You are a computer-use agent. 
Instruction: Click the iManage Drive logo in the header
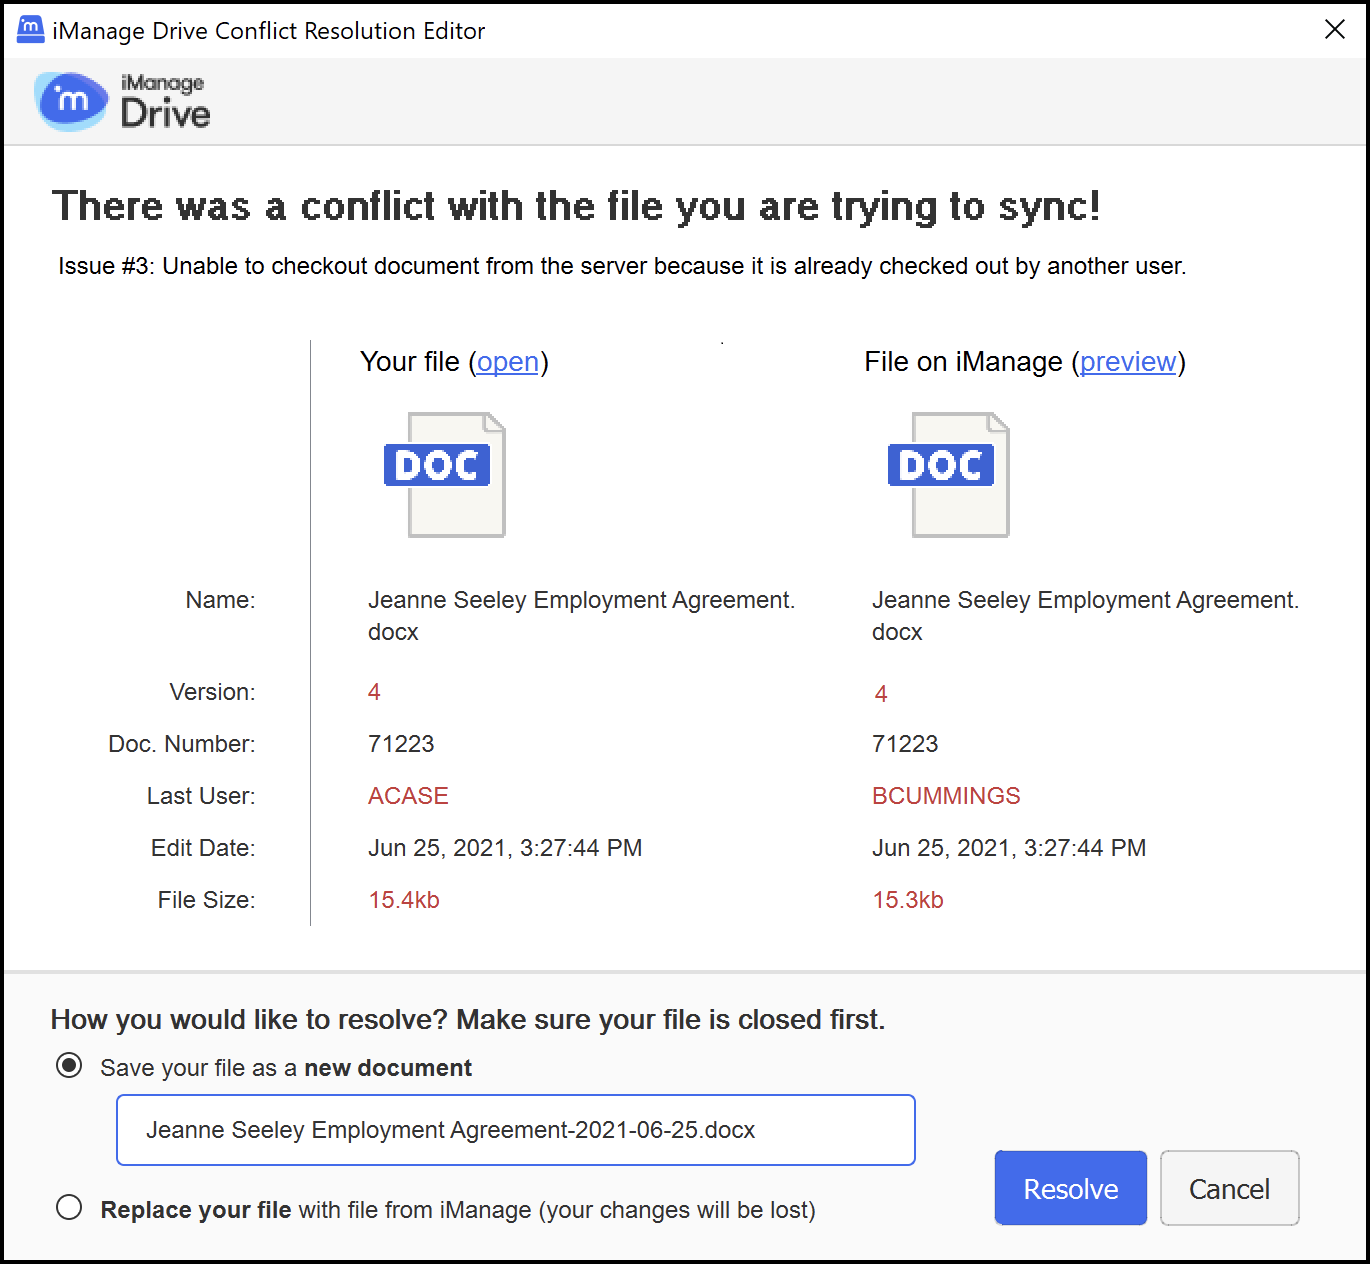[x=123, y=101]
